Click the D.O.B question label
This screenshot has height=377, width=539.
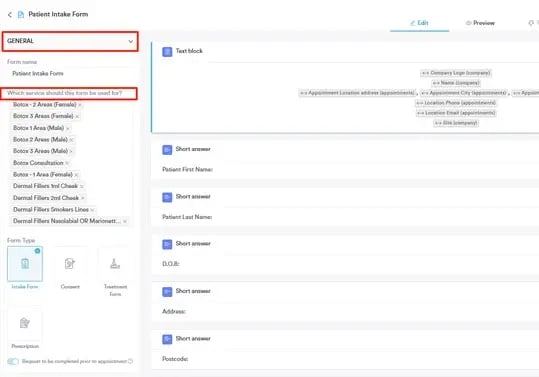point(171,264)
